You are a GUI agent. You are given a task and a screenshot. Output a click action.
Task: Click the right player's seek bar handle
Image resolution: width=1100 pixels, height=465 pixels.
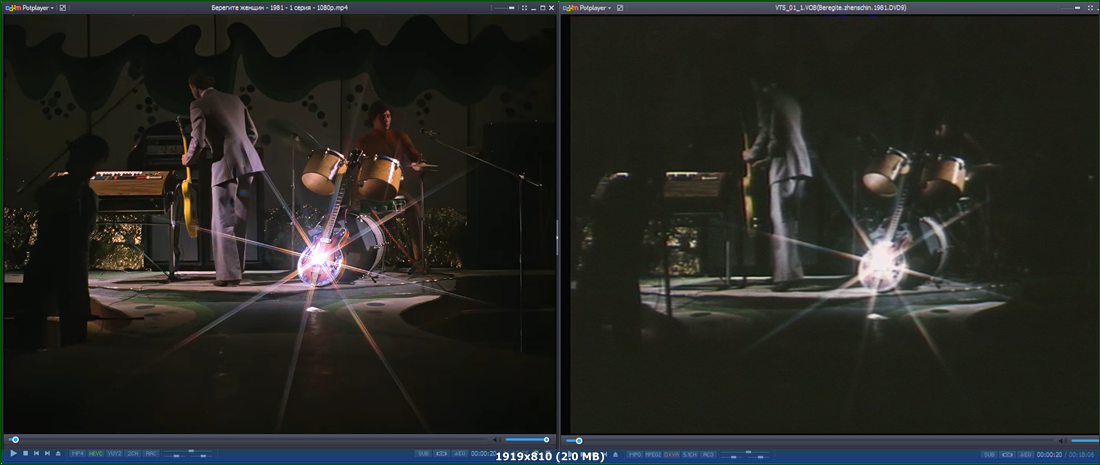(579, 440)
